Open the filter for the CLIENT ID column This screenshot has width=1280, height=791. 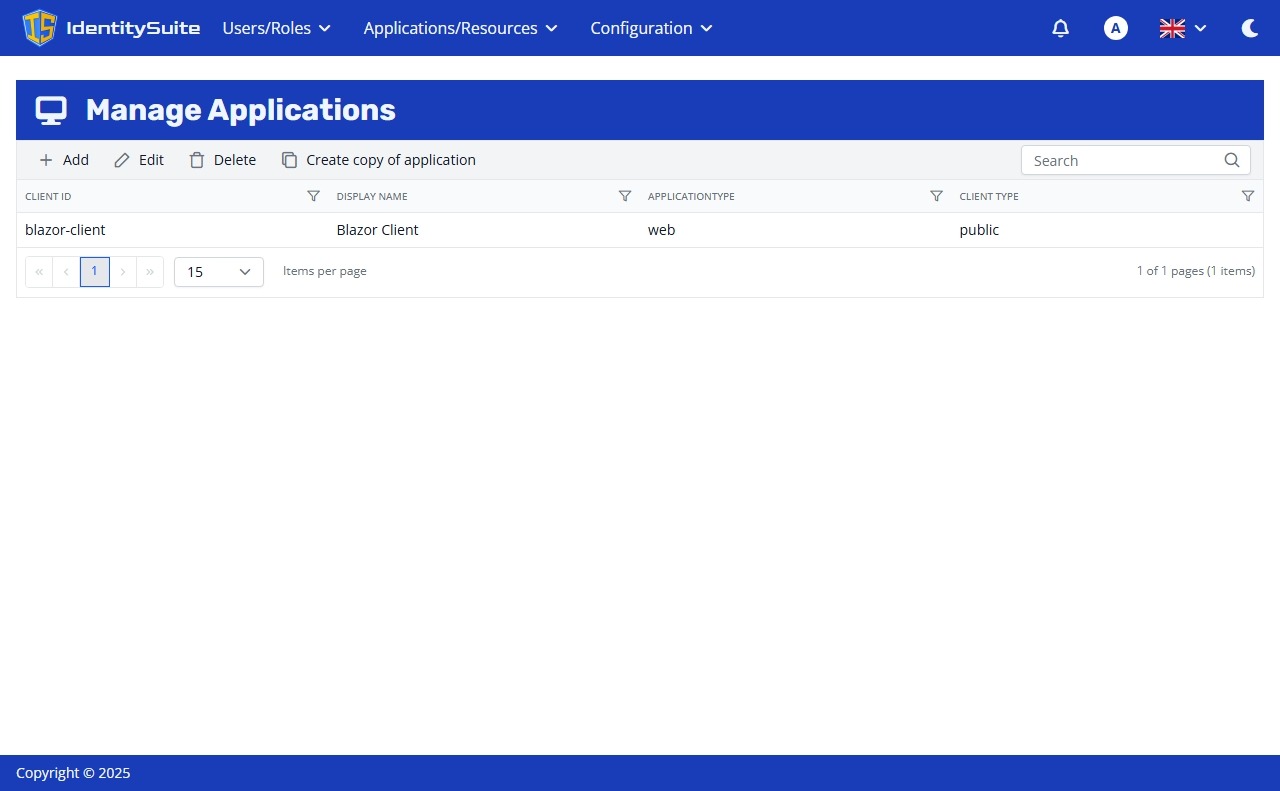pos(313,196)
